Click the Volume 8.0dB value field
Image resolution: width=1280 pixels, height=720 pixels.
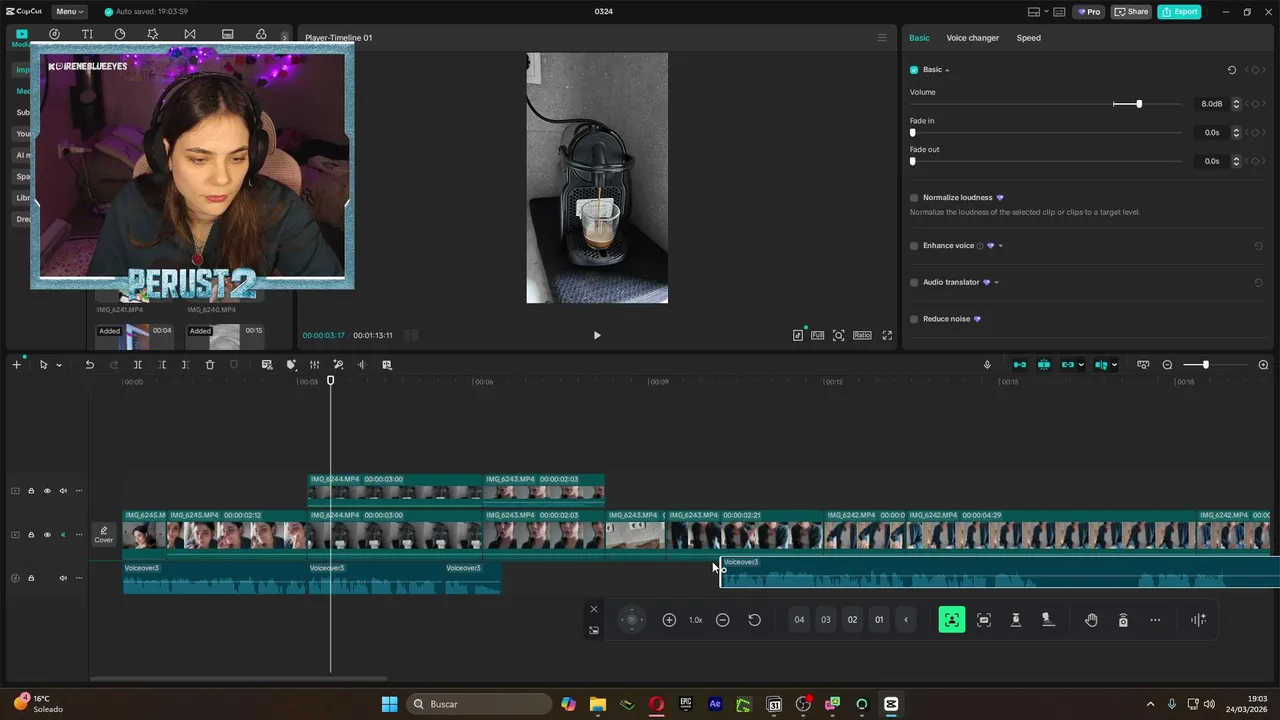[x=1211, y=104]
